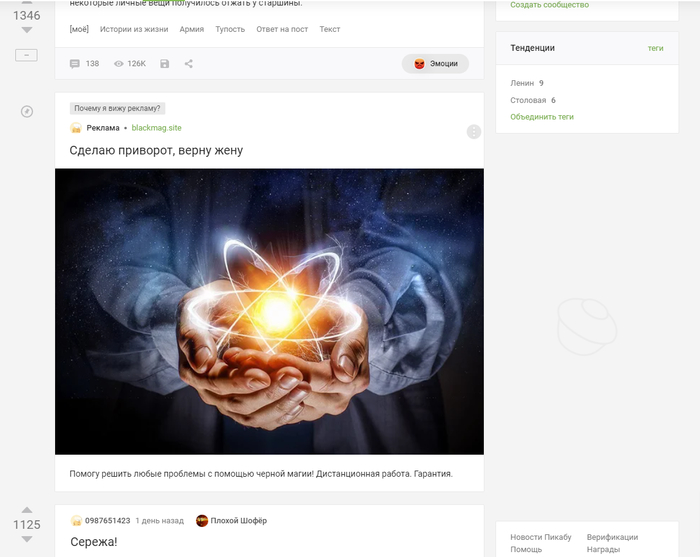Click the Почему я вижу рекламу? label
The height and width of the screenshot is (557, 700).
[x=117, y=108]
